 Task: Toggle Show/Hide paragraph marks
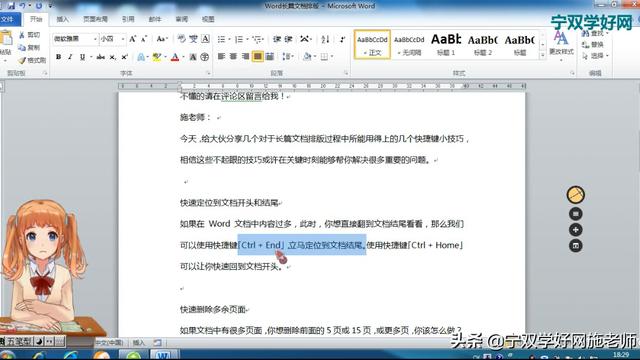click(342, 39)
